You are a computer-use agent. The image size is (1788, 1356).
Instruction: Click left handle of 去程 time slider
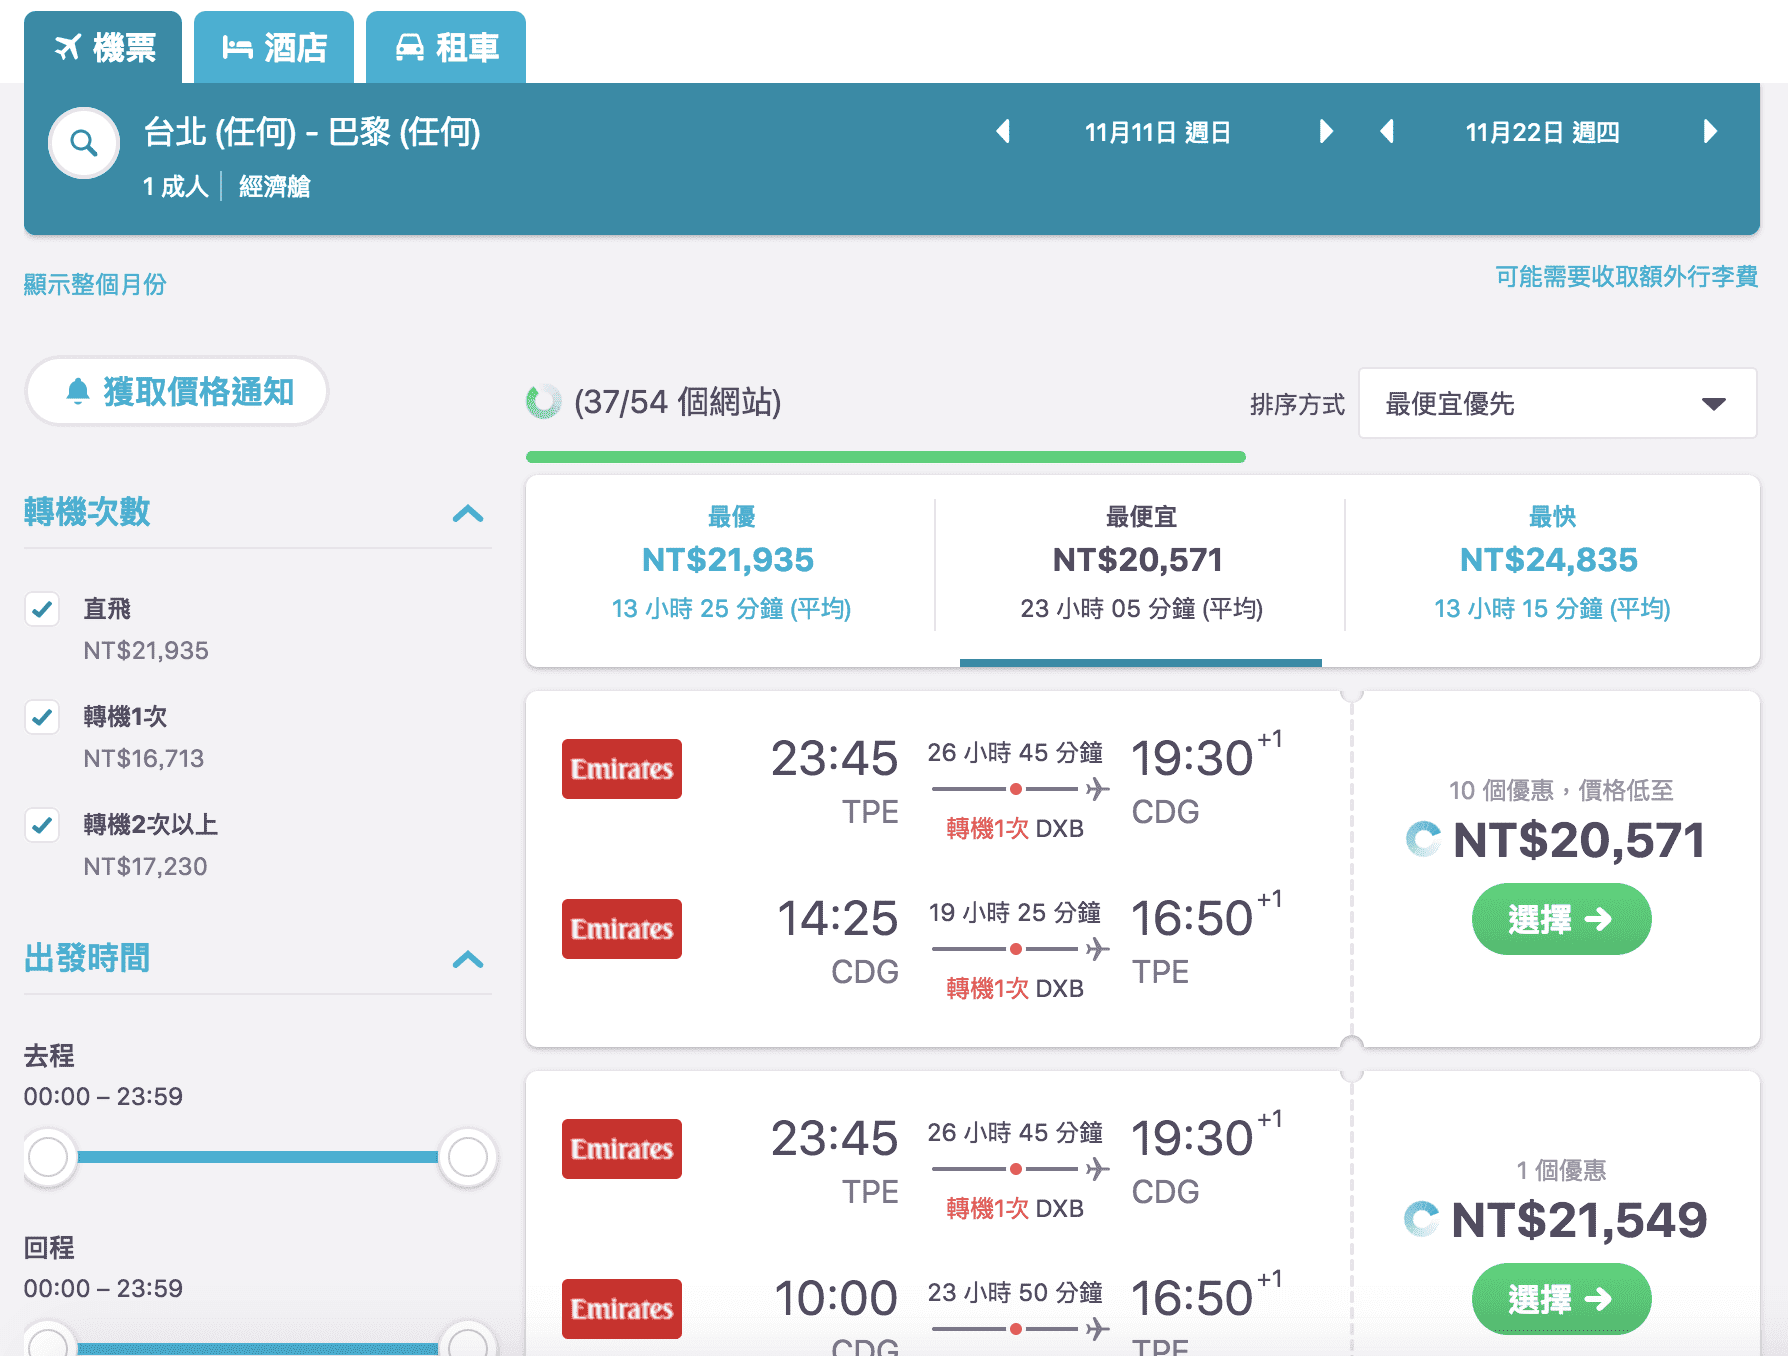(x=48, y=1157)
